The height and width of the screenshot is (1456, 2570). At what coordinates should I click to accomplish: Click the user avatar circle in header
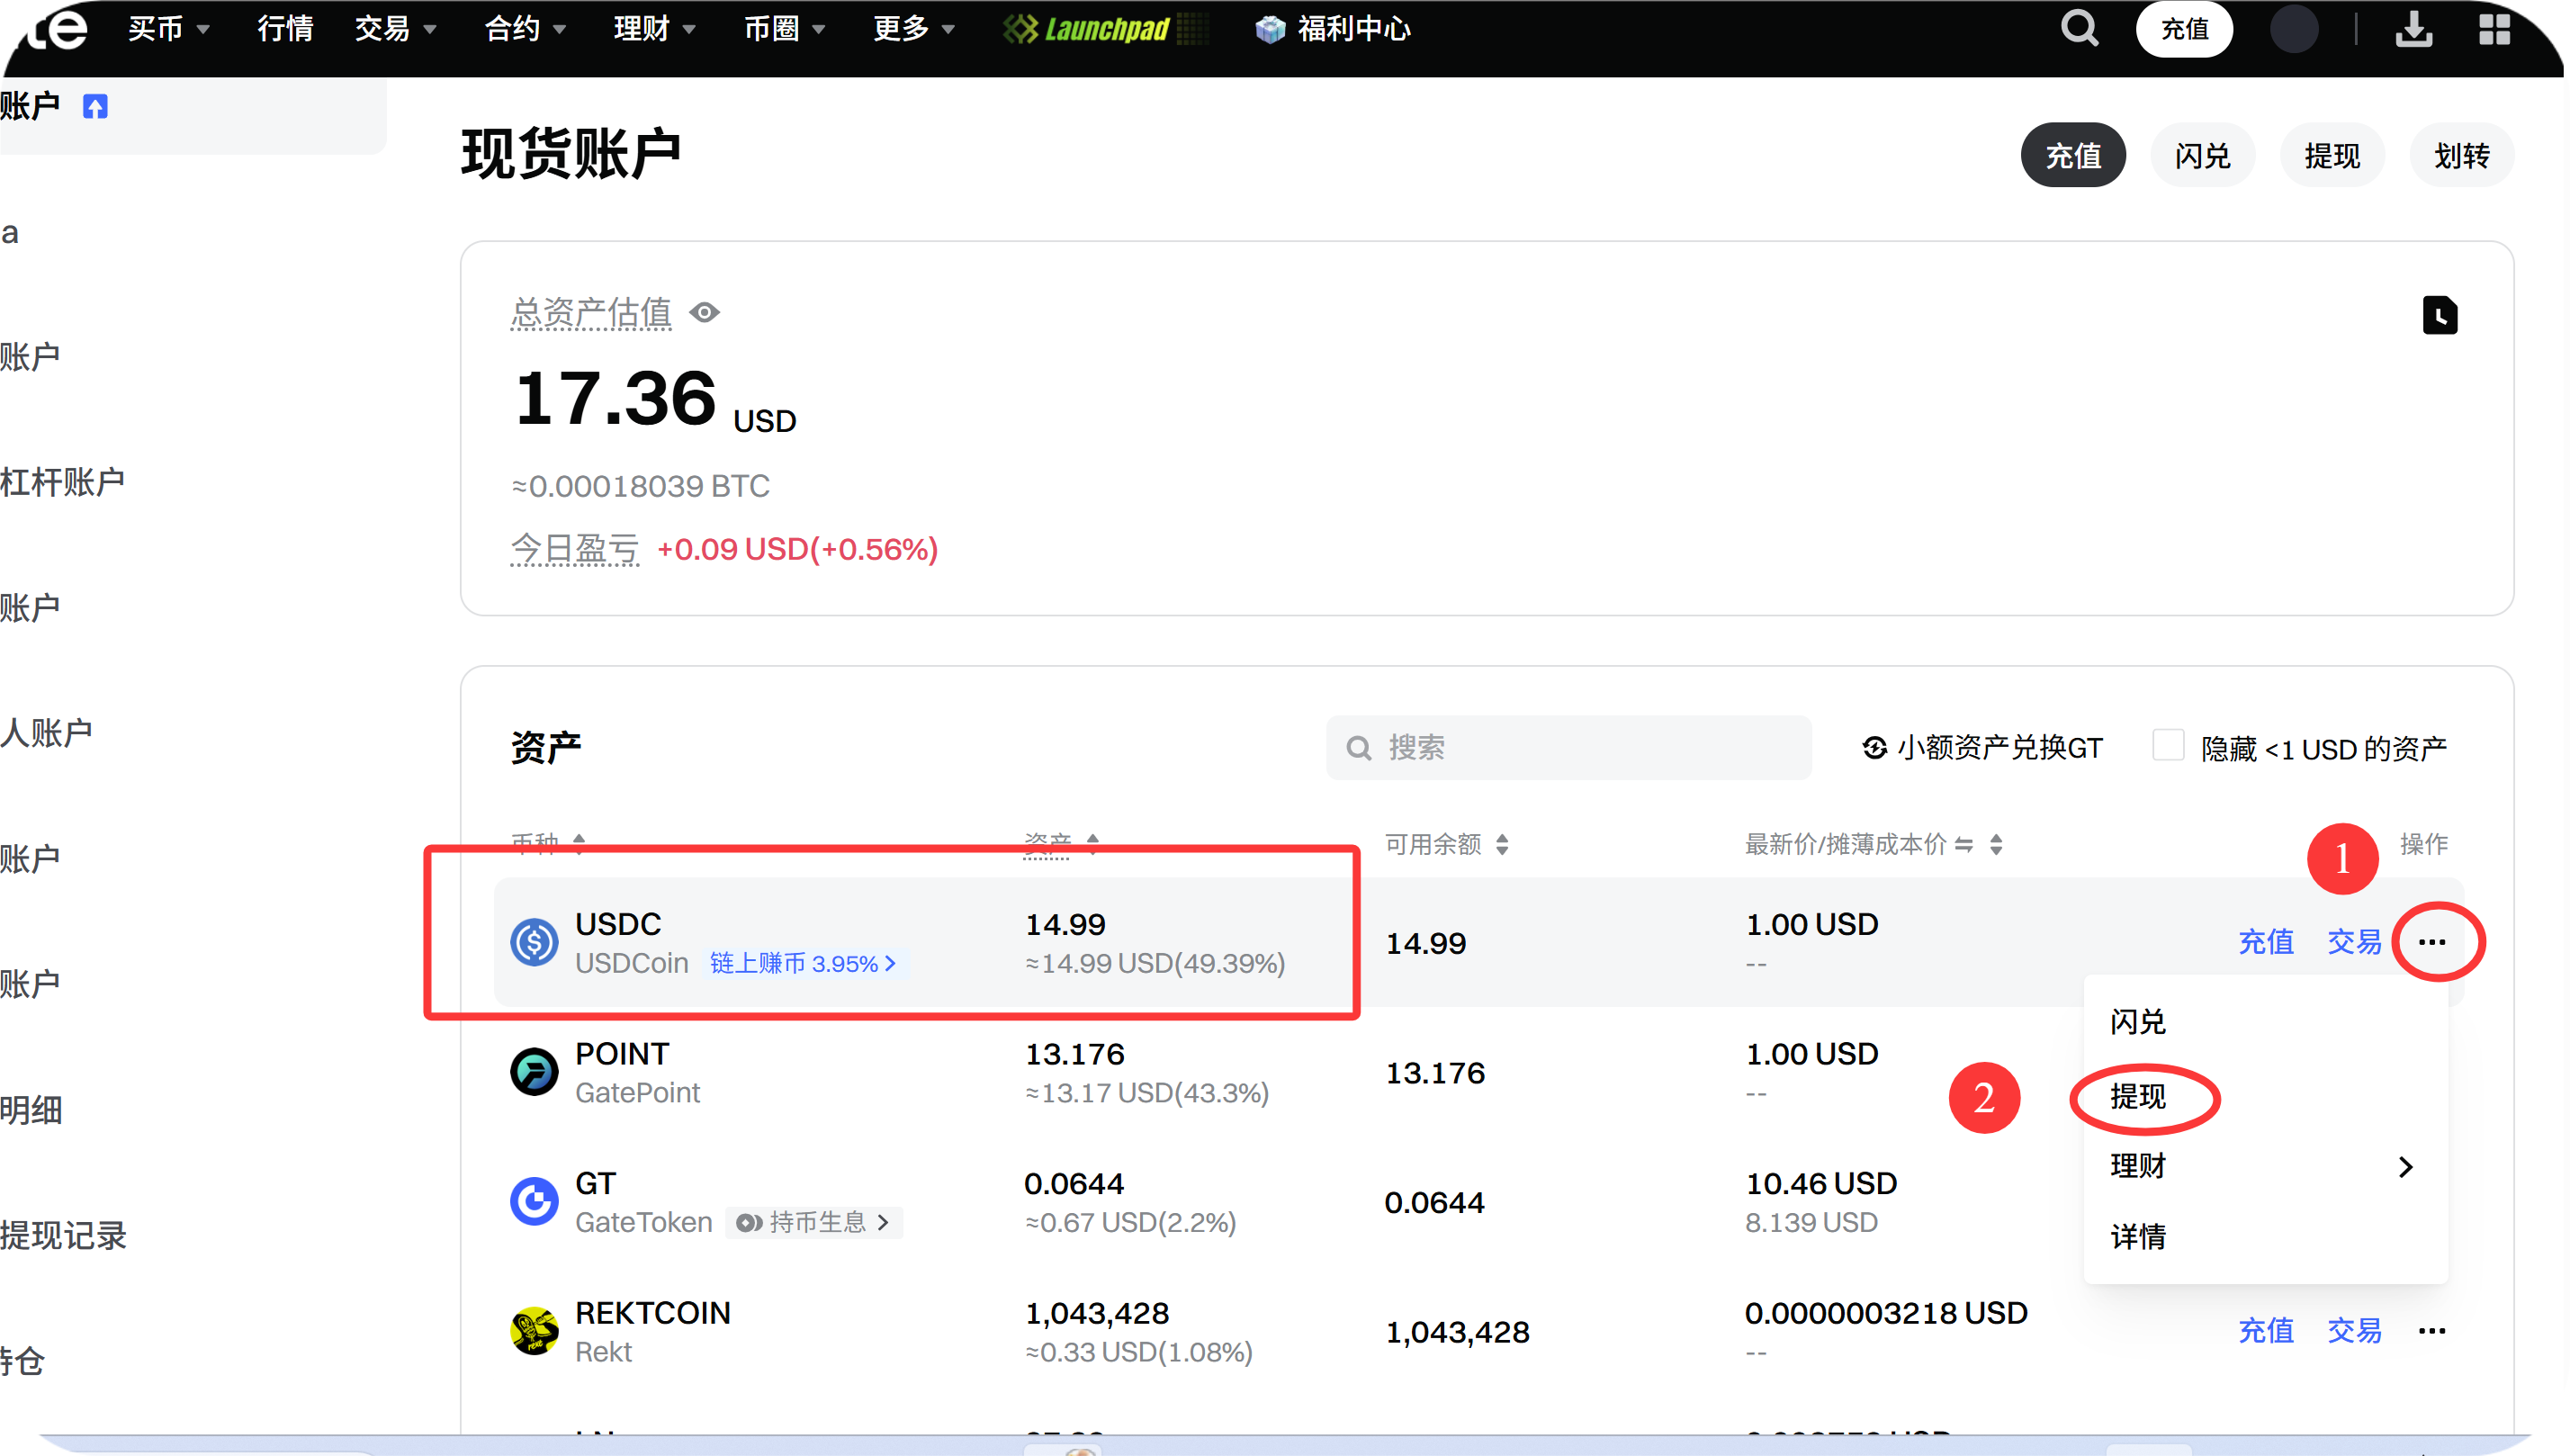pos(2293,28)
